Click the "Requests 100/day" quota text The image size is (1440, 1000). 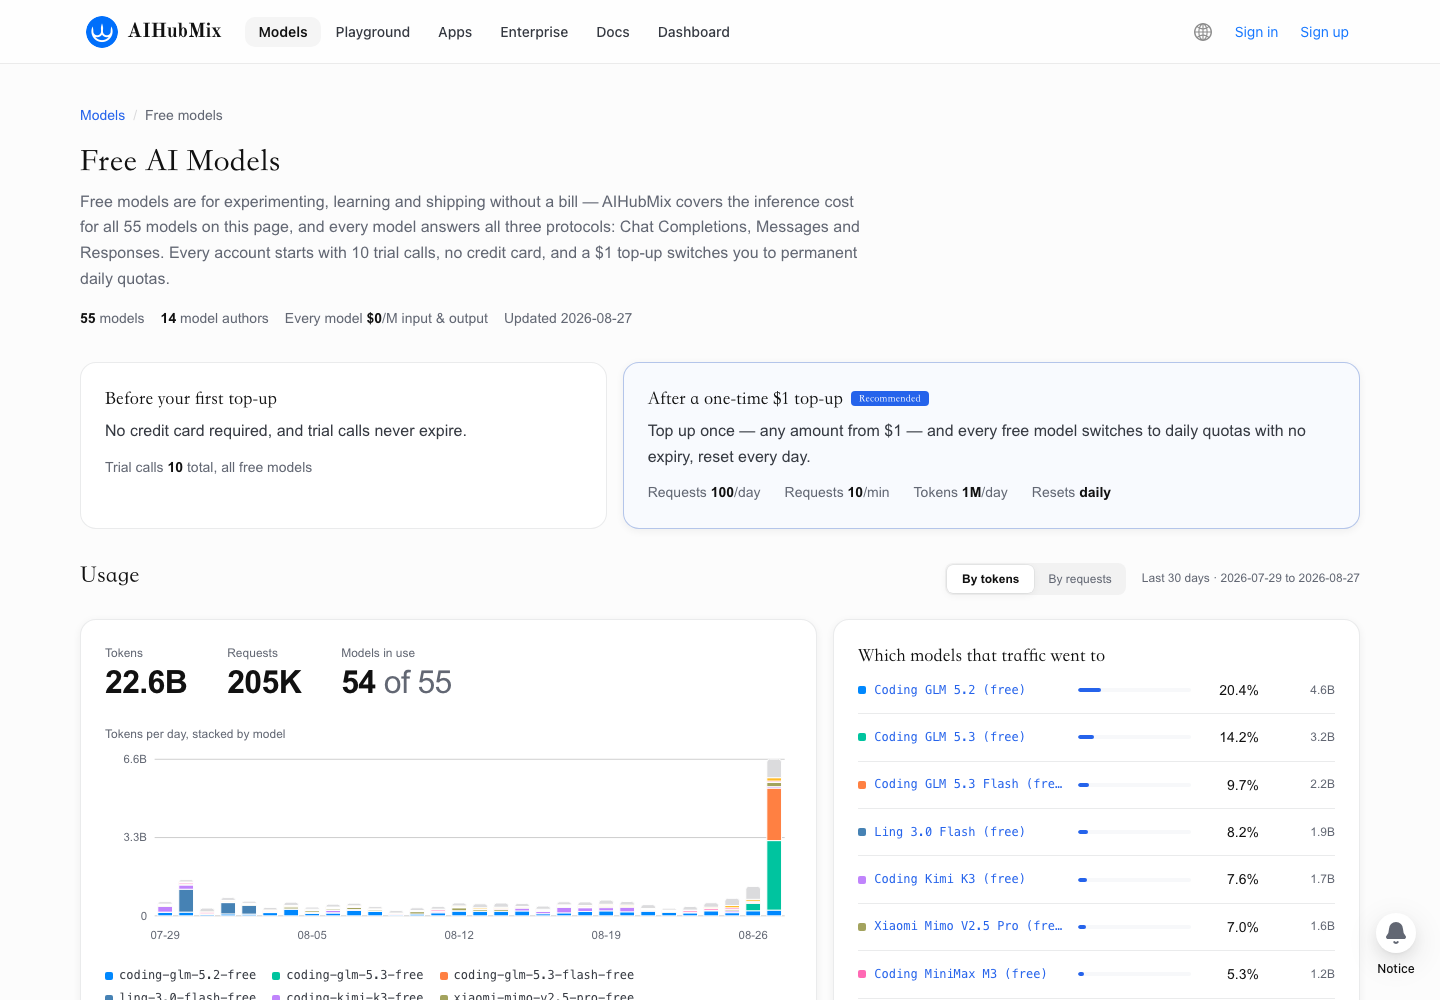pos(704,492)
